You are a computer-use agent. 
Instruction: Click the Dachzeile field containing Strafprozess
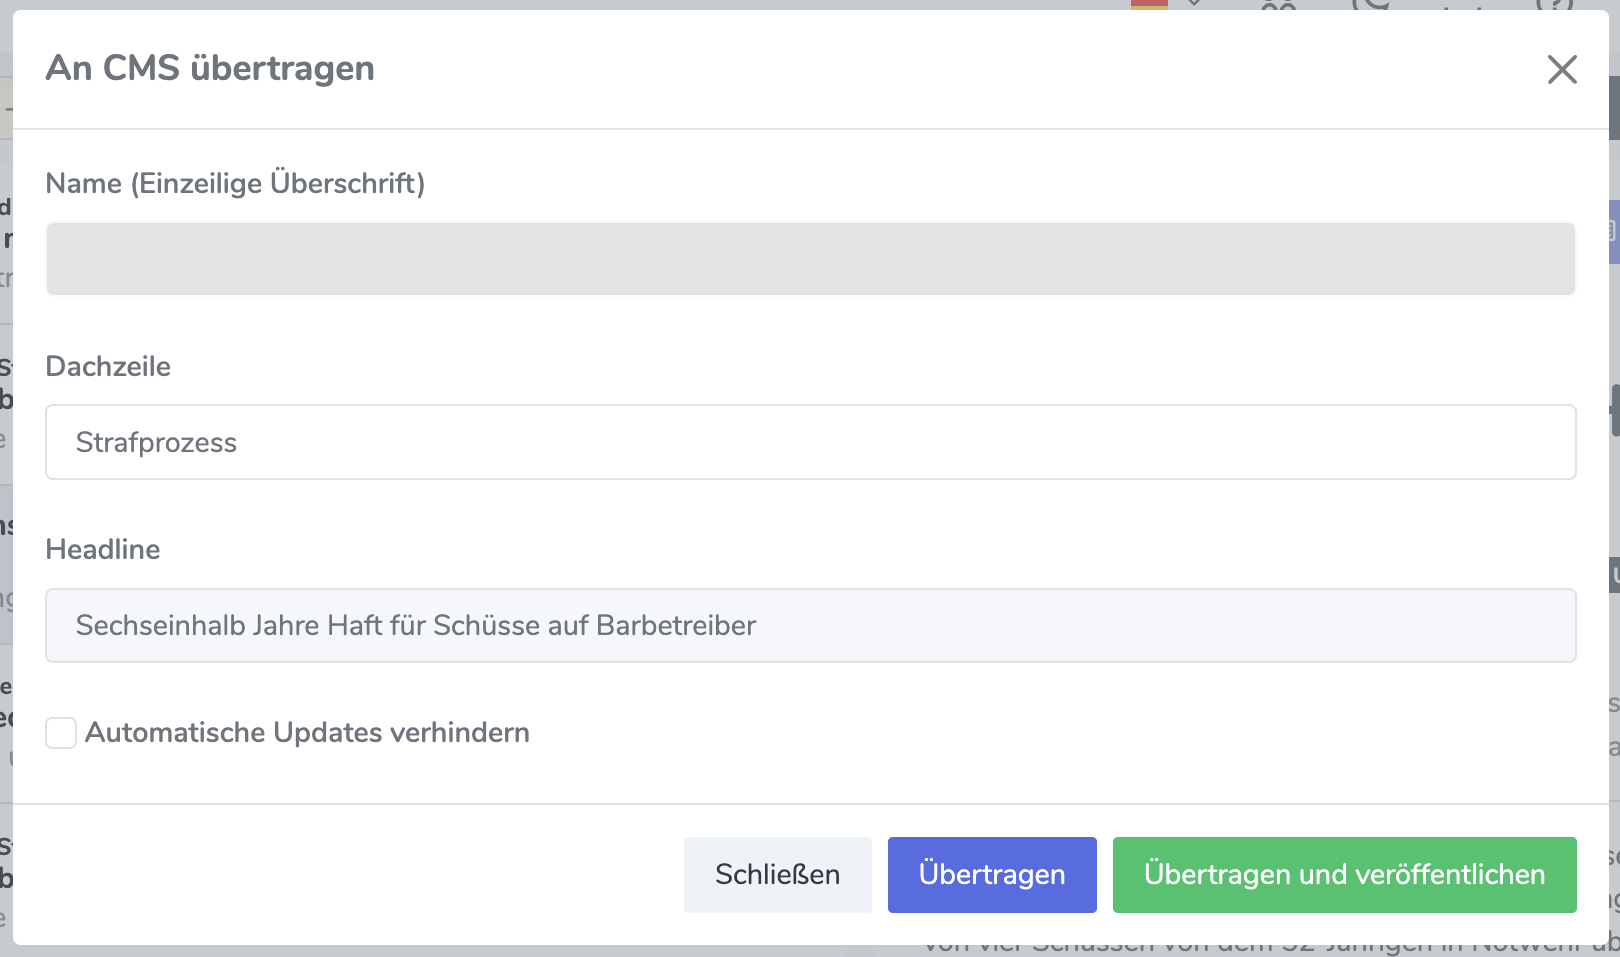pos(811,442)
